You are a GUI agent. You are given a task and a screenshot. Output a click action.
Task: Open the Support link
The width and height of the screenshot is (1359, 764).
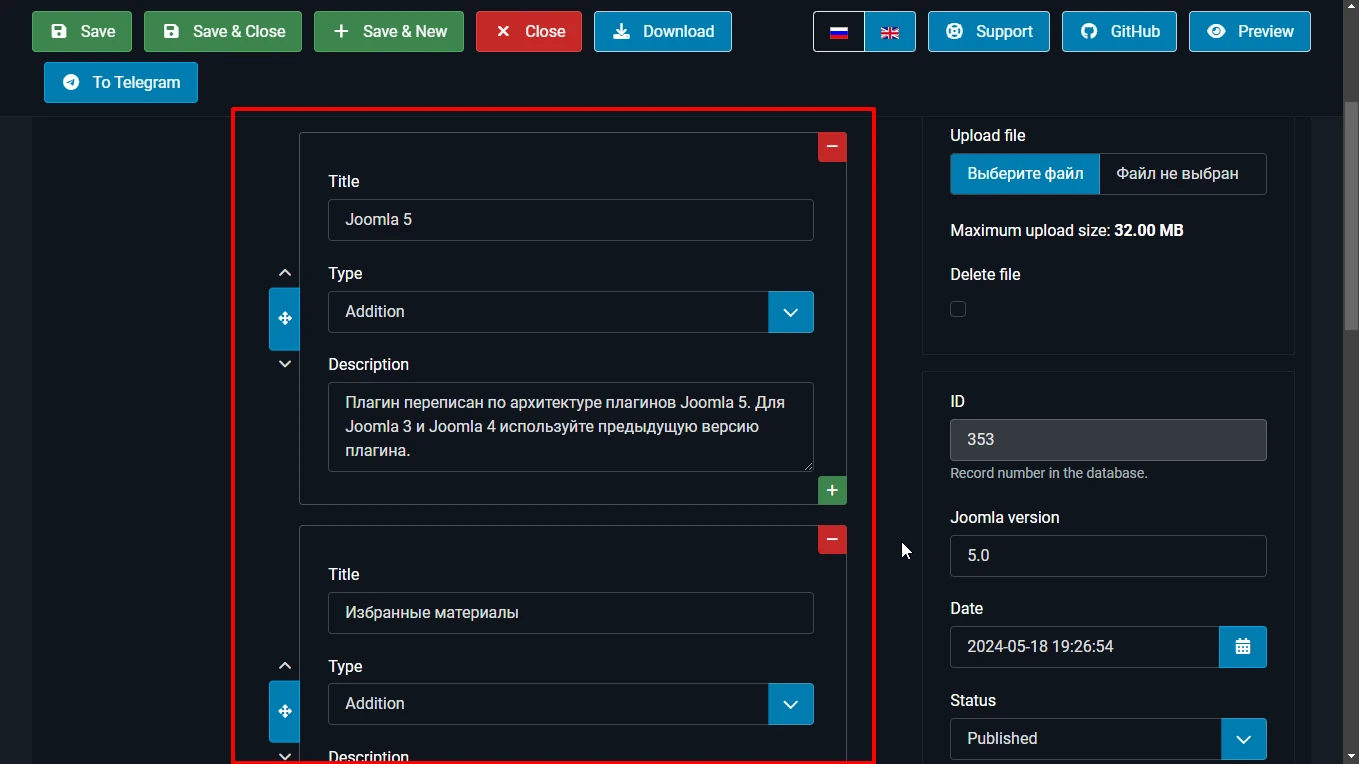pos(989,32)
